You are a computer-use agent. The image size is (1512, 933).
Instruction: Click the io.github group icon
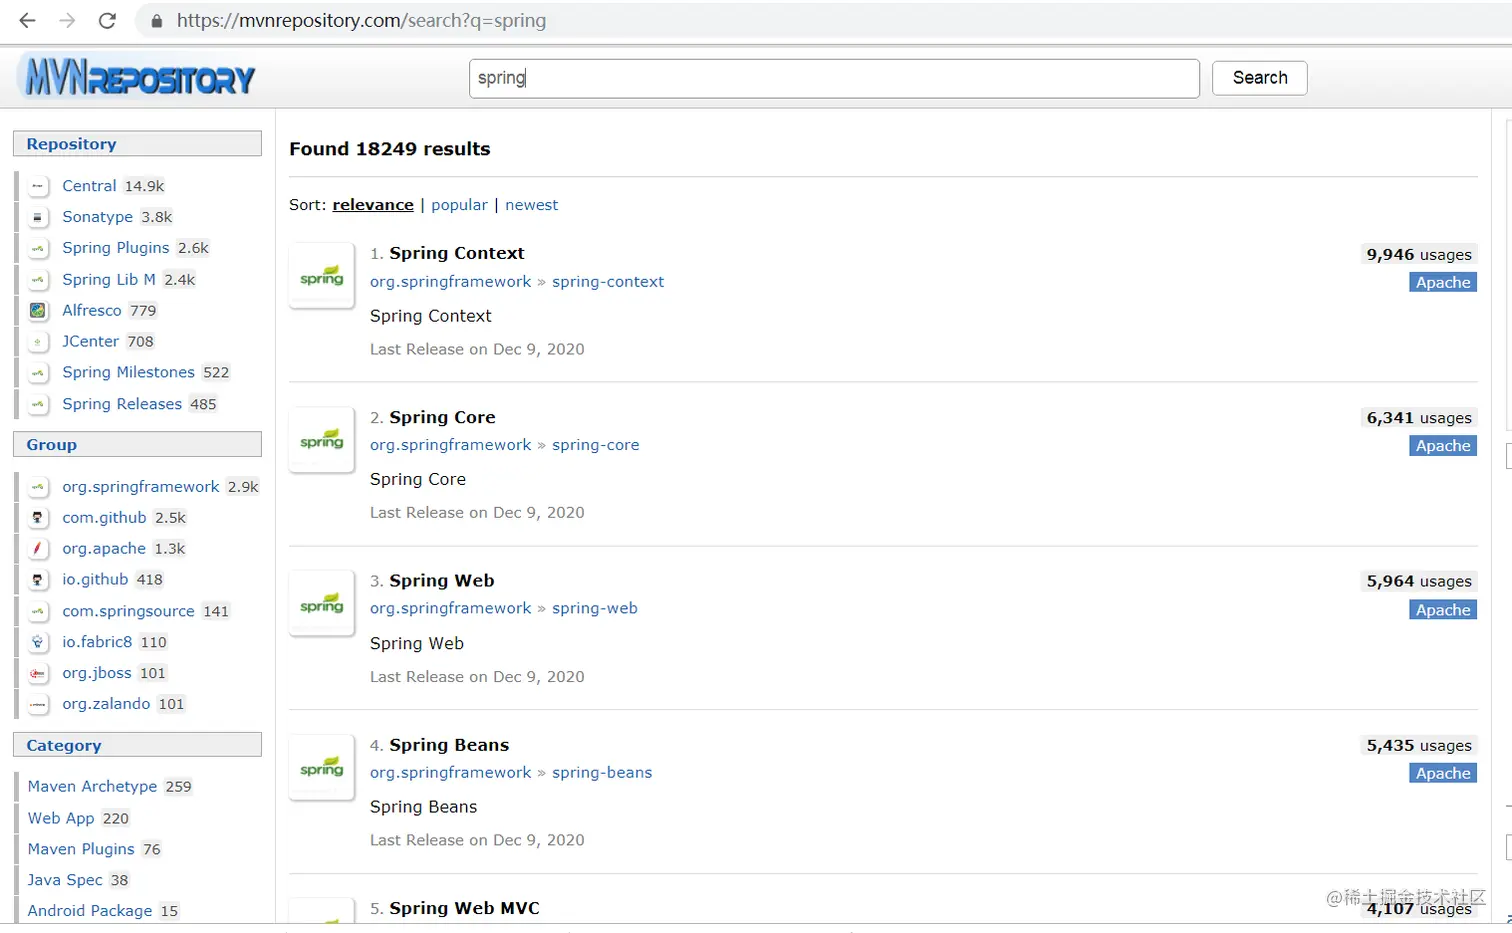38,580
